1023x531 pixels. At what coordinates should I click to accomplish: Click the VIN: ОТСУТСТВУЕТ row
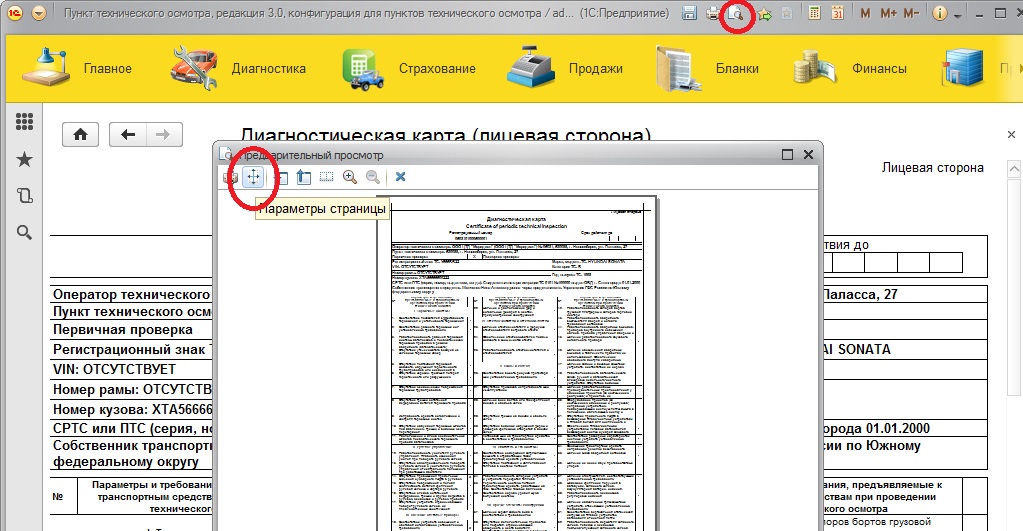pos(114,369)
